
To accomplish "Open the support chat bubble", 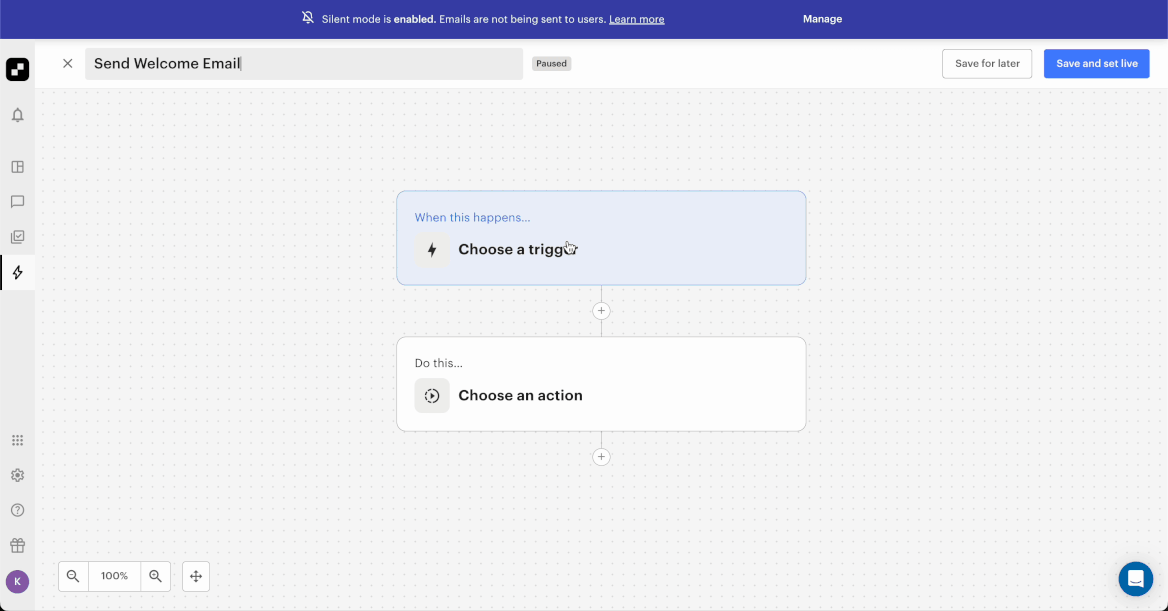I will point(1135,578).
